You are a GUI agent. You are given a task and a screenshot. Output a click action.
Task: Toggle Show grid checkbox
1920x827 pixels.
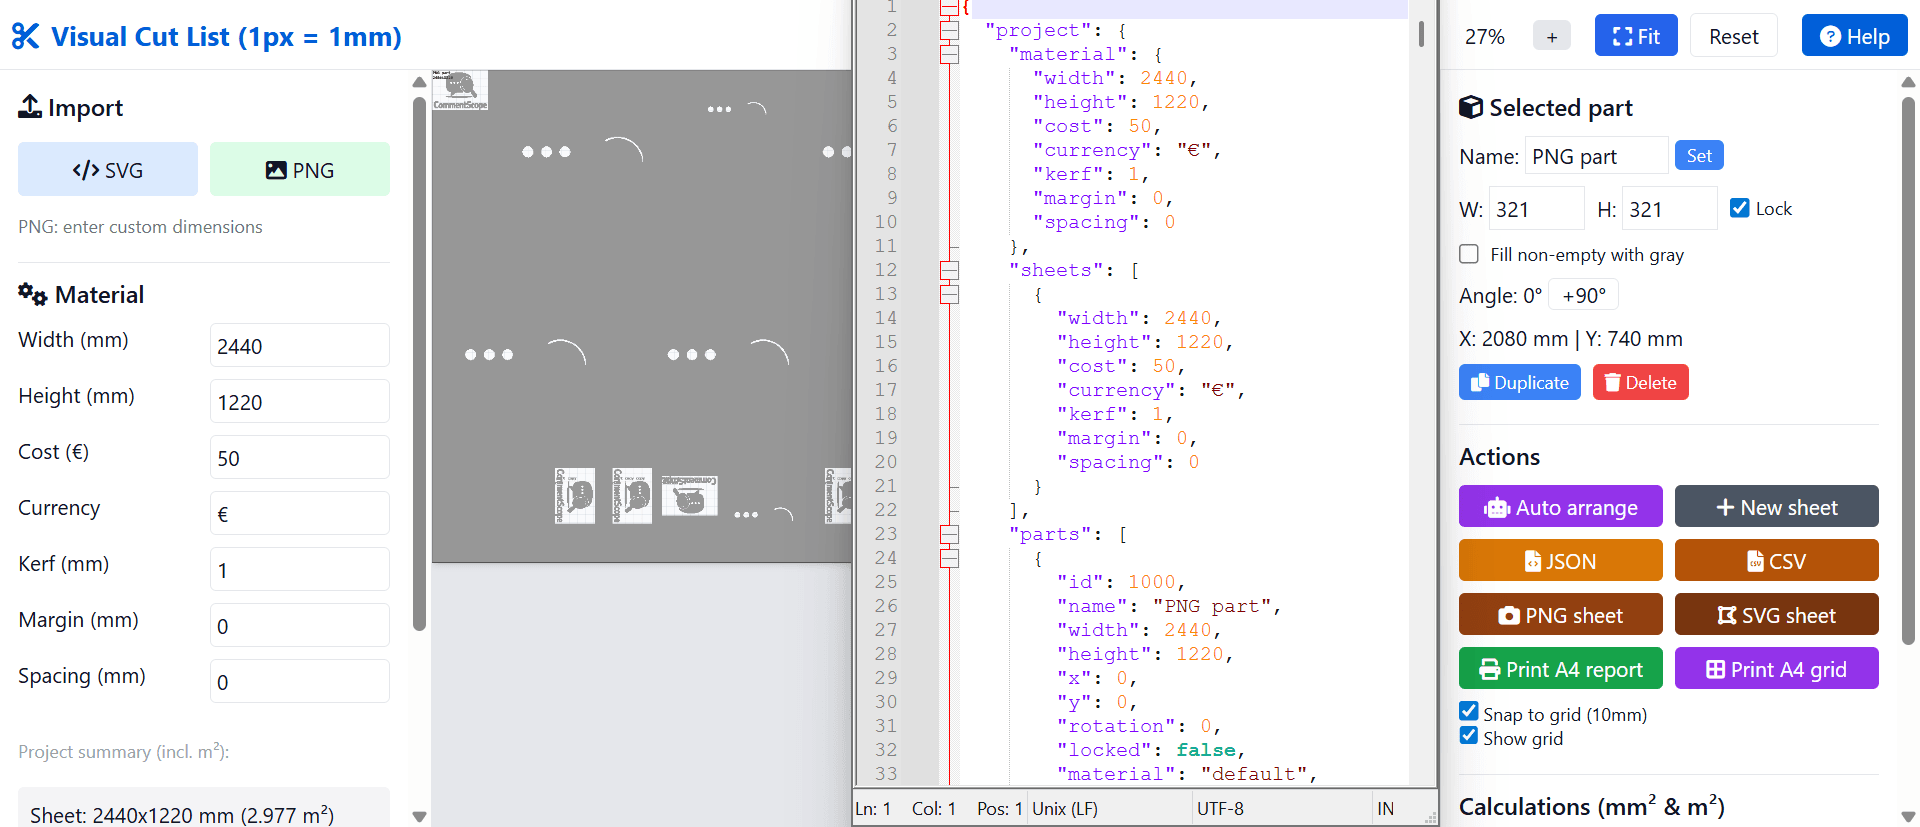click(x=1469, y=736)
